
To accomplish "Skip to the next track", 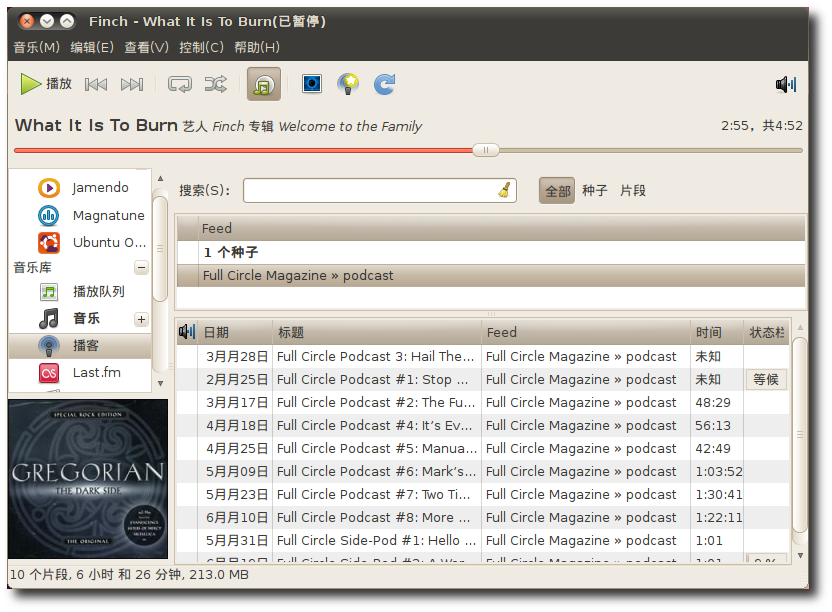I will tap(132, 84).
